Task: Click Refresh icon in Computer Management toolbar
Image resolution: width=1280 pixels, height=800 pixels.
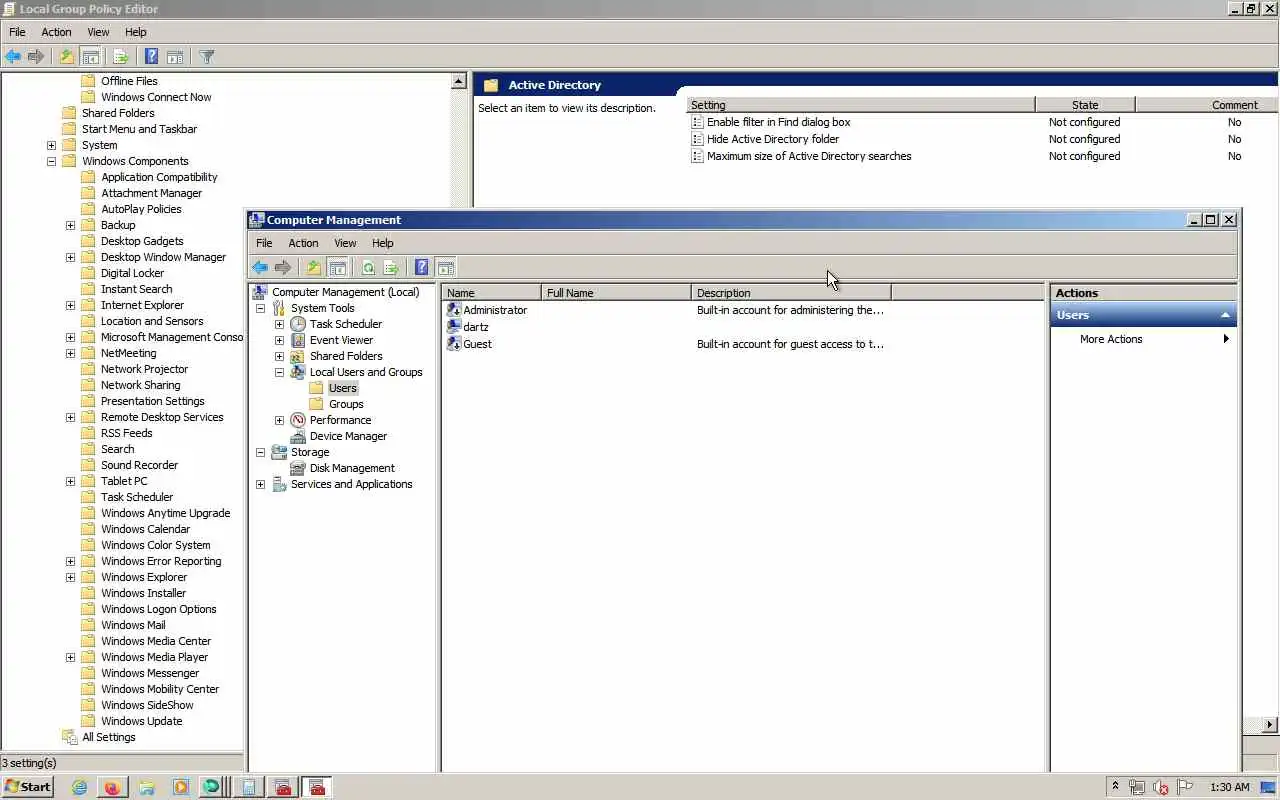Action: coord(368,267)
